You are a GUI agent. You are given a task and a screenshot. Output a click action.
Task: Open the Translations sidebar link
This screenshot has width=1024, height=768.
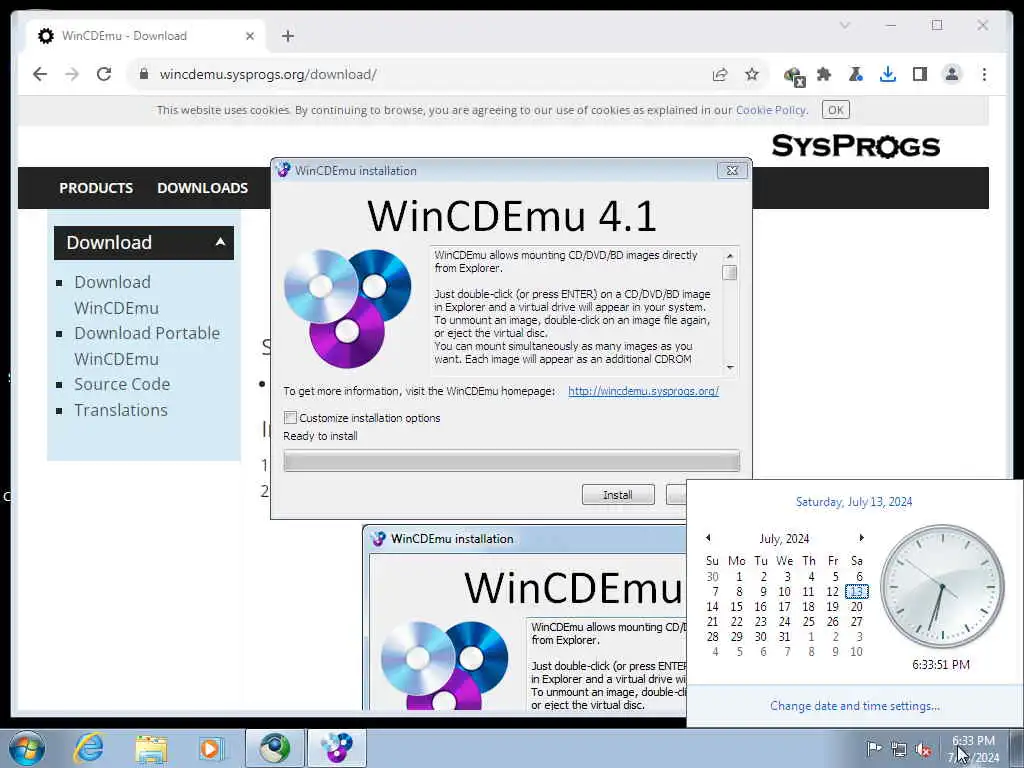[x=121, y=410]
